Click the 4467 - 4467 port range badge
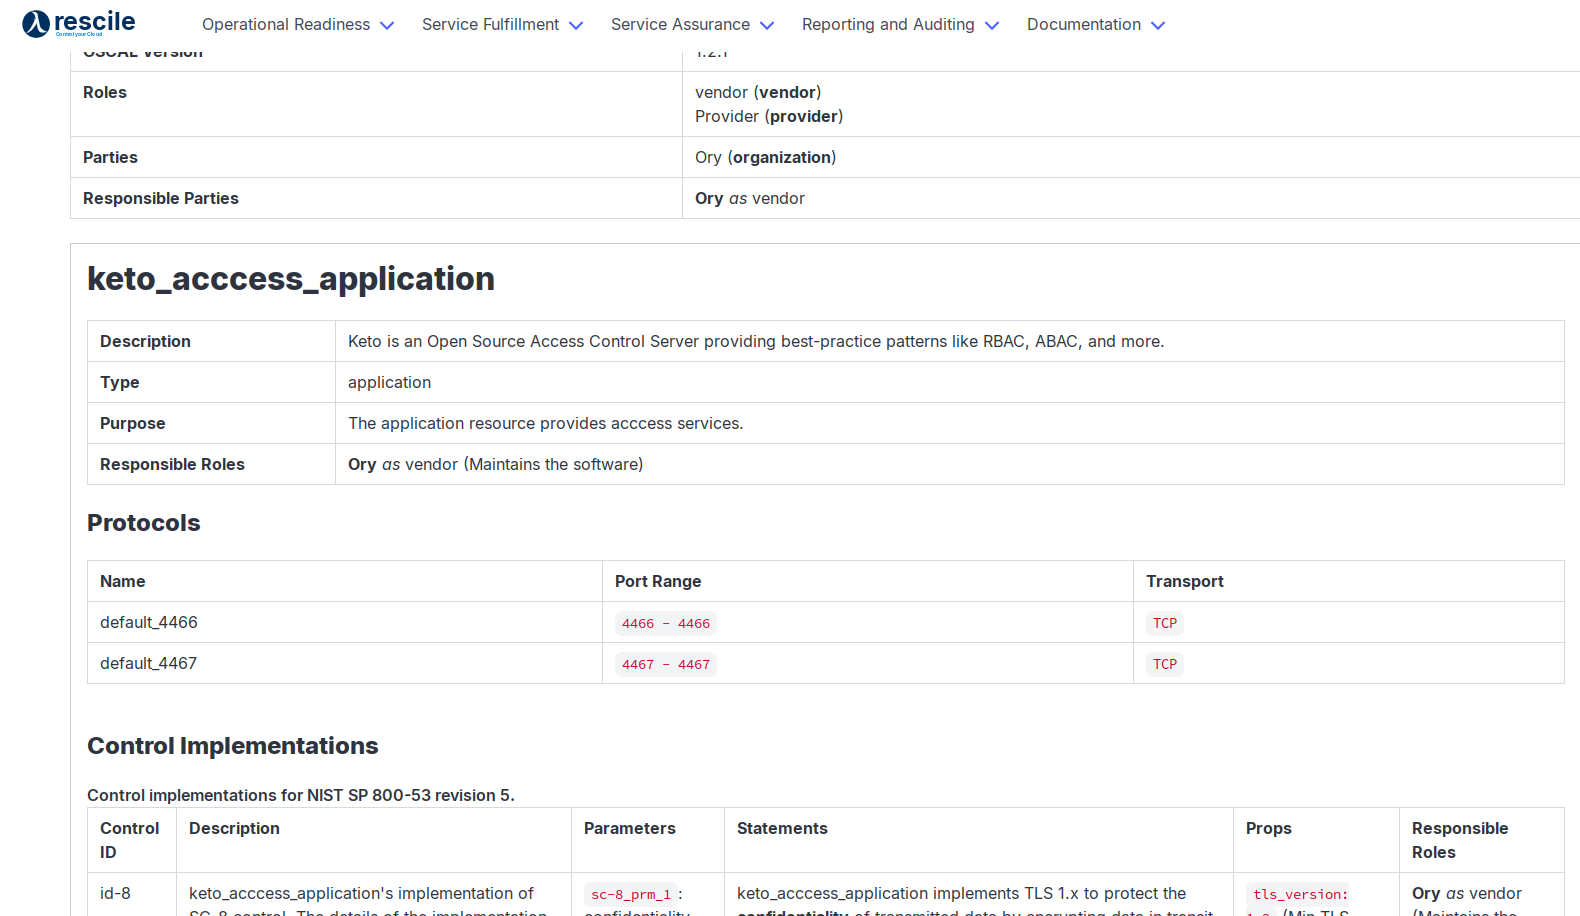The image size is (1580, 916). 665,665
